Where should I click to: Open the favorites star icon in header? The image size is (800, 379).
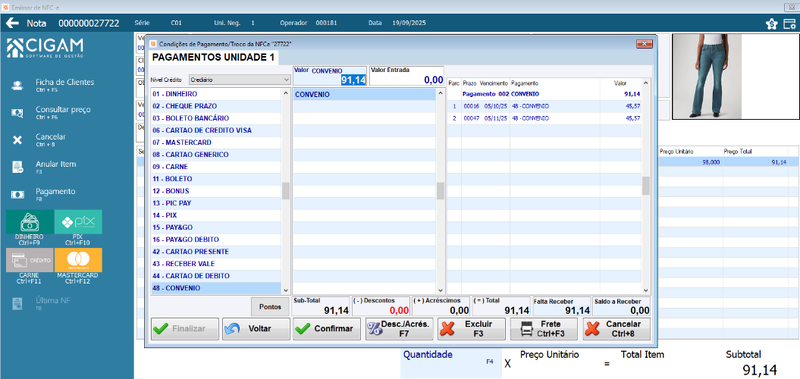click(x=772, y=23)
